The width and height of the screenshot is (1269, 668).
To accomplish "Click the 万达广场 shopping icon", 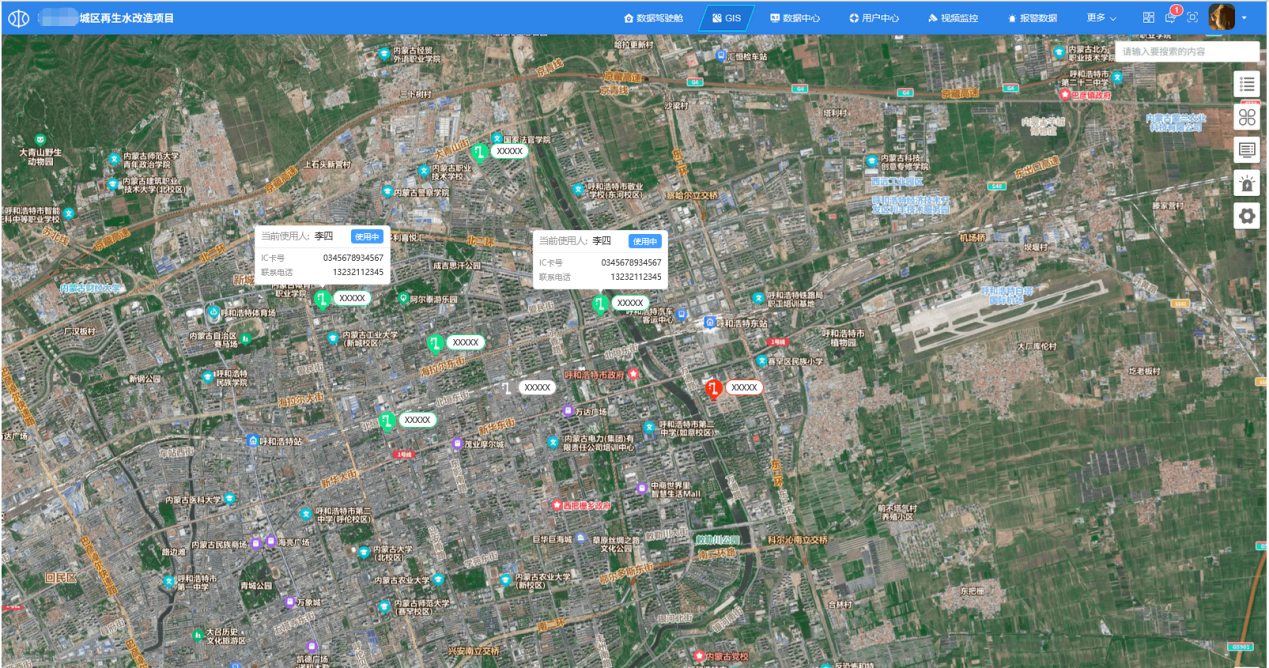I will (x=567, y=411).
